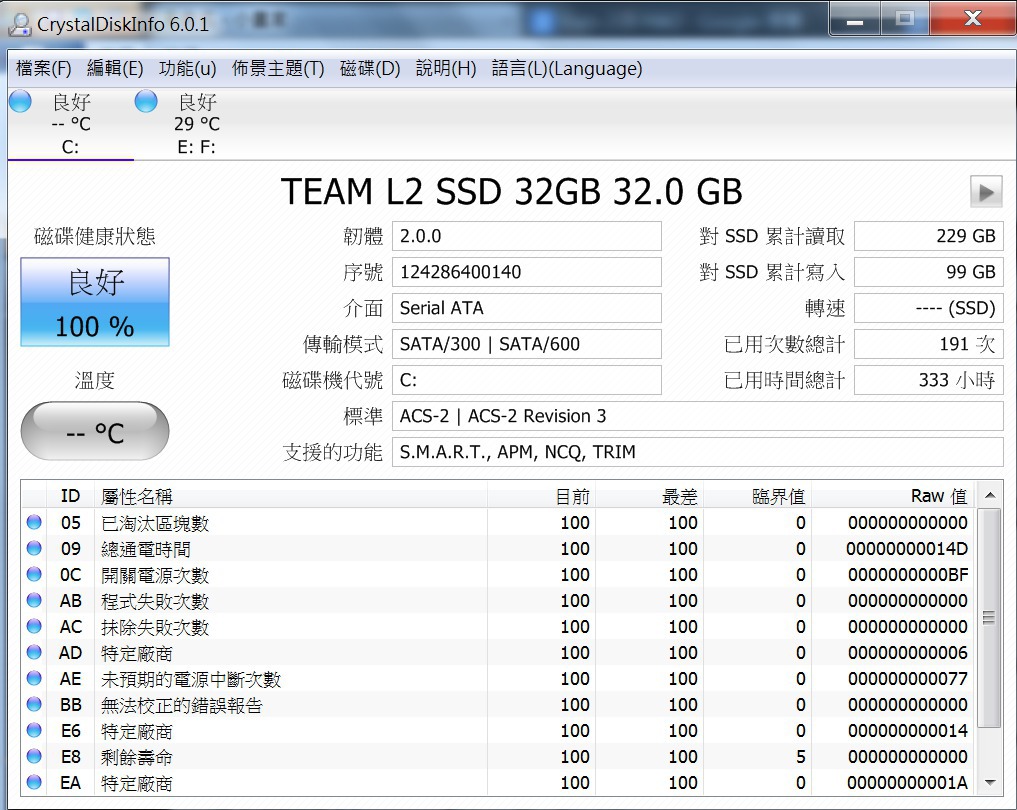The width and height of the screenshot is (1017, 810).
Task: Click the status dot for attribute 09
Action: coord(34,548)
